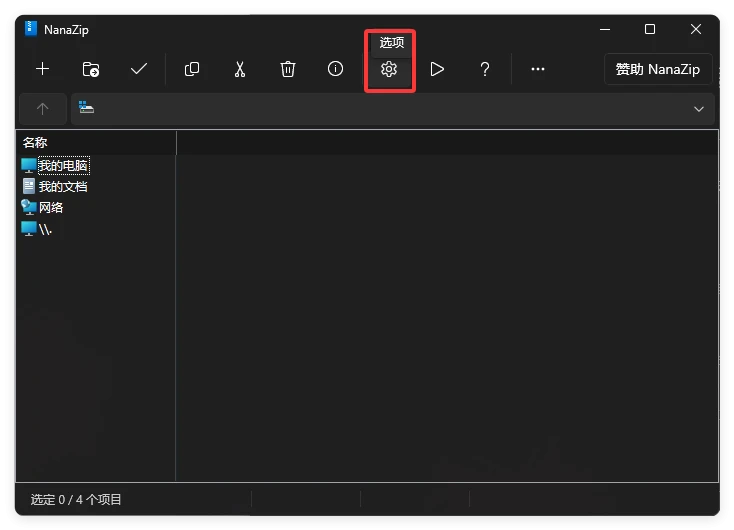
Task: Go up one level with arrow button
Action: (x=42, y=109)
